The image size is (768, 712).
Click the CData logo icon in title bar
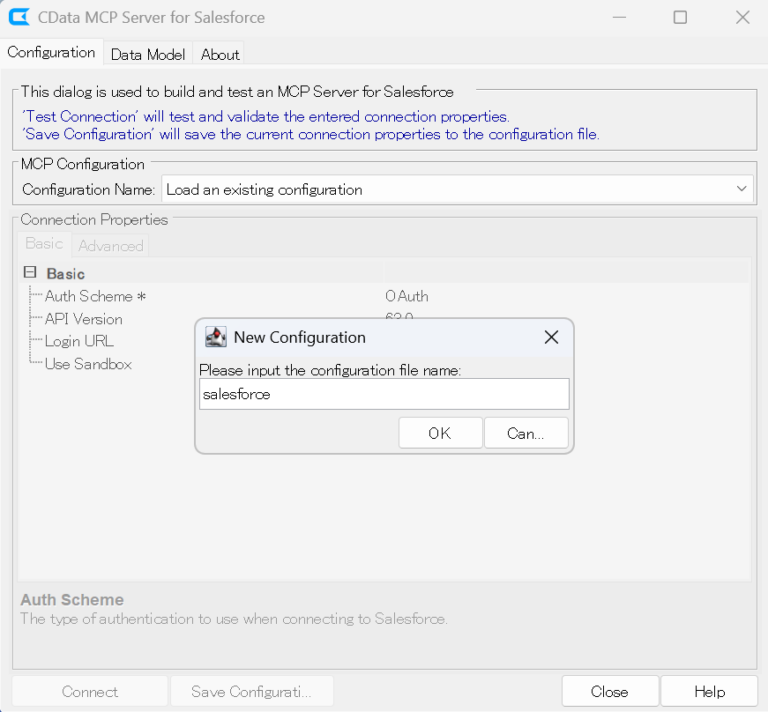coord(19,17)
